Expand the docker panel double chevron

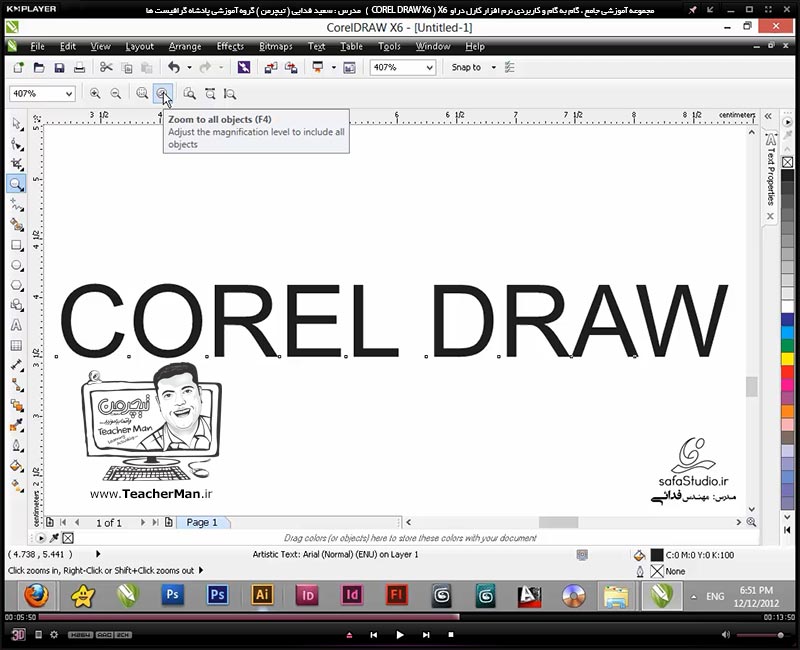(x=768, y=116)
